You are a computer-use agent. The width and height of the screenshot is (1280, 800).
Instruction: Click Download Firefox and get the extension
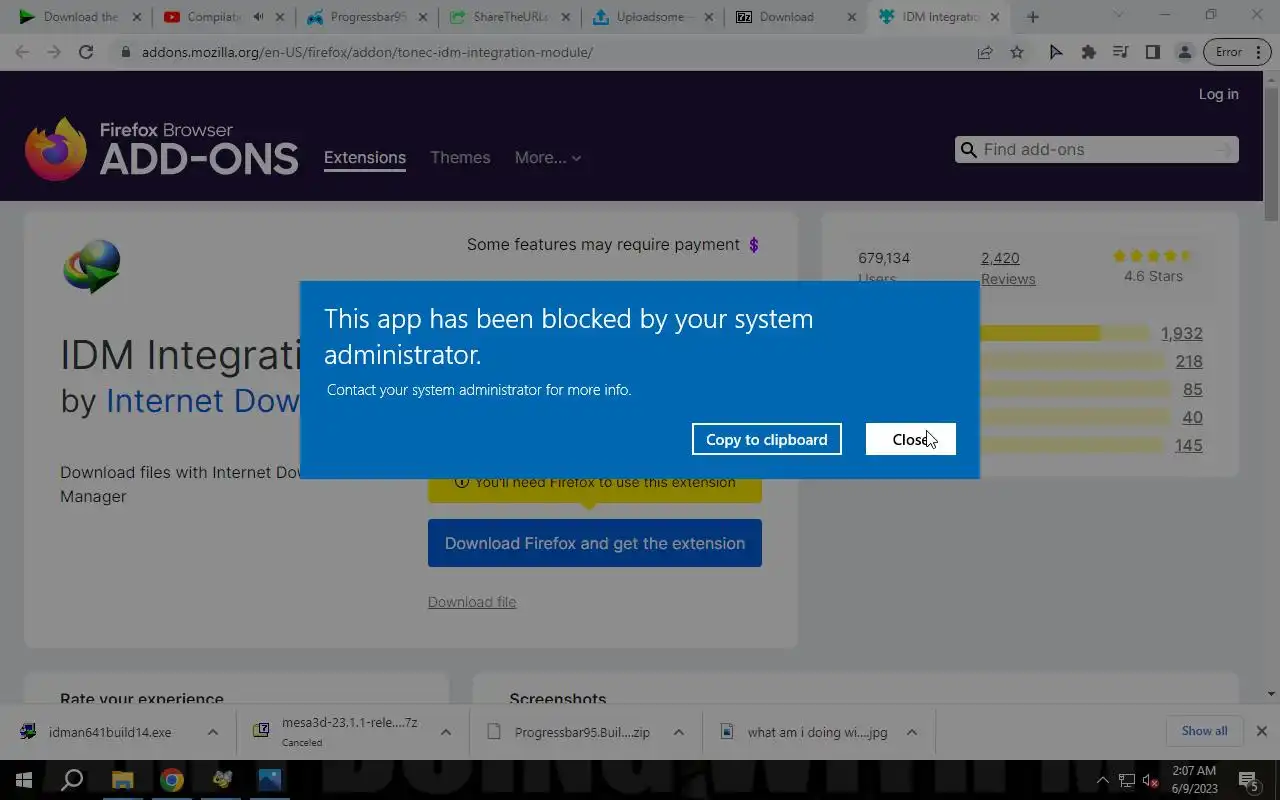tap(595, 543)
